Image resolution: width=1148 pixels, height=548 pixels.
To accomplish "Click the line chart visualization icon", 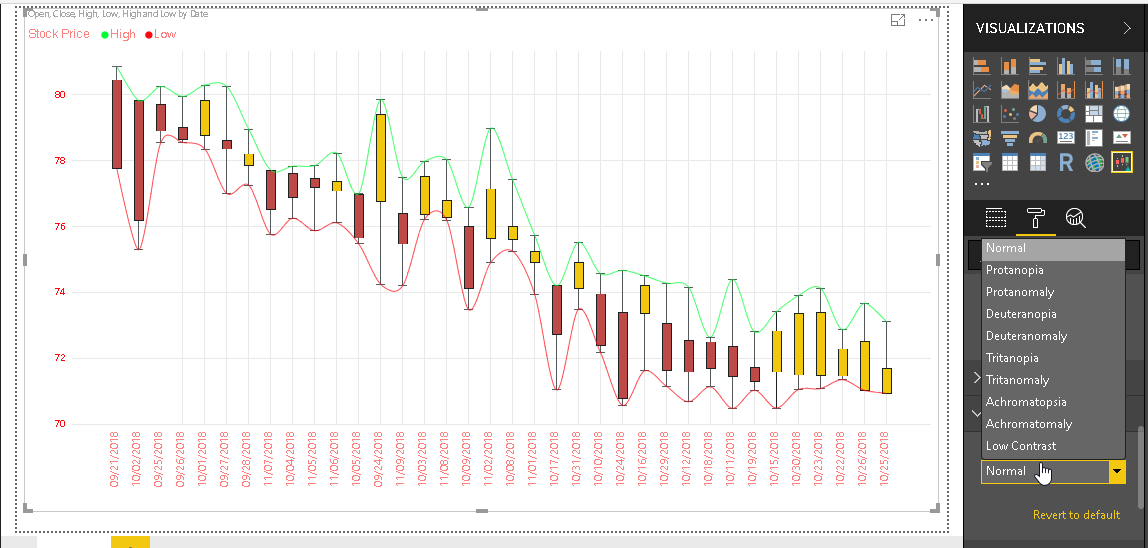I will click(982, 90).
